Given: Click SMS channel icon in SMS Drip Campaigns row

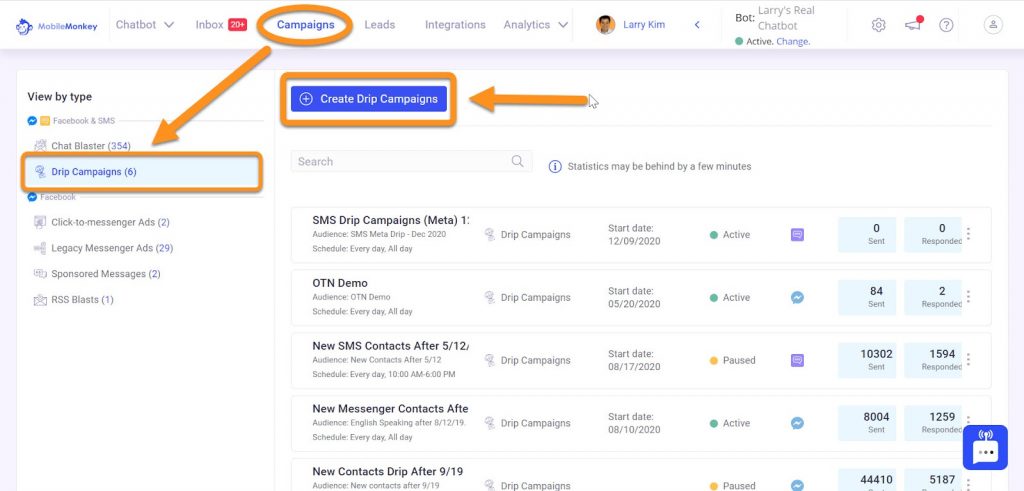Looking at the screenshot, I should click(797, 234).
